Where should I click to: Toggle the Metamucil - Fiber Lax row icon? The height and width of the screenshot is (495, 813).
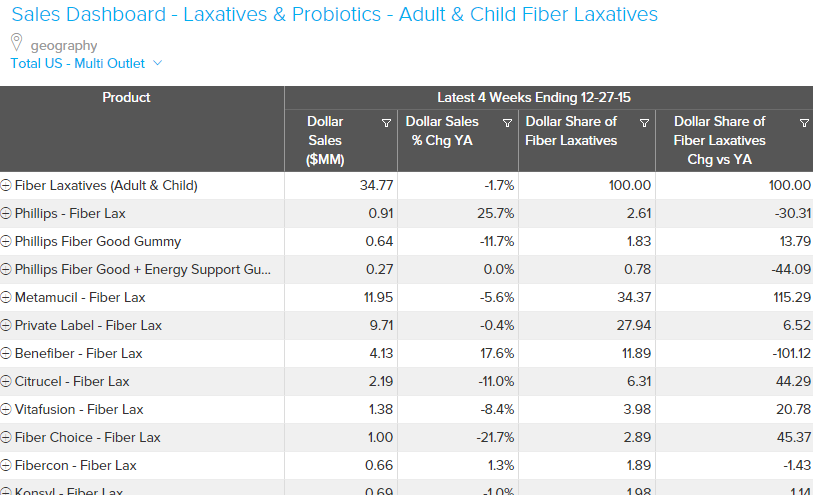[x=6, y=298]
